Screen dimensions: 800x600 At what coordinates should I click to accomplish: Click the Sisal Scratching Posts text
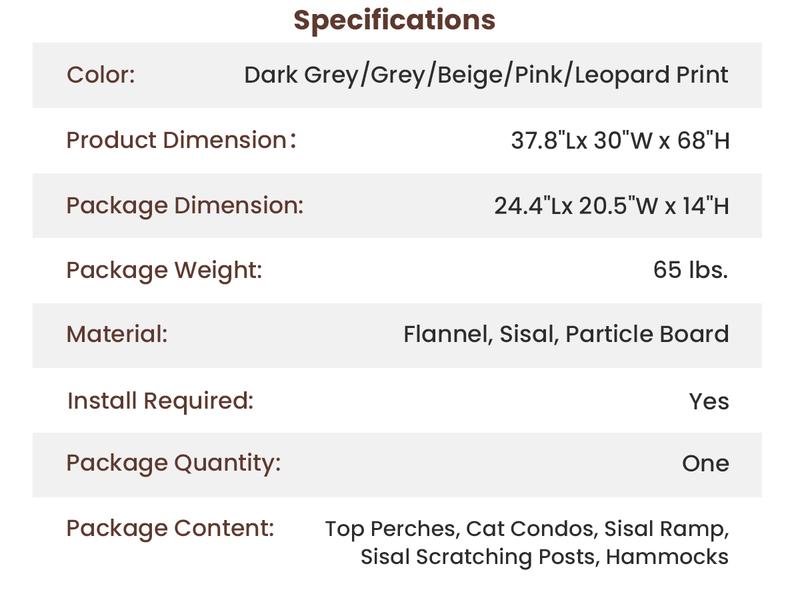pyautogui.click(x=479, y=557)
